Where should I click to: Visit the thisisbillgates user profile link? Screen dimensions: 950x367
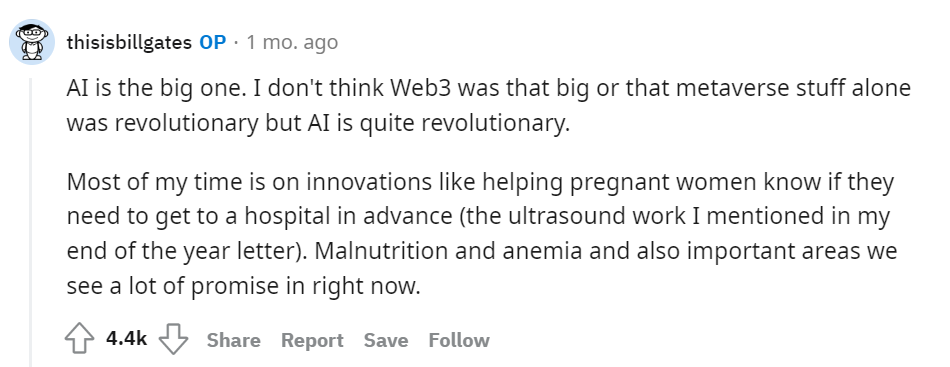(129, 42)
